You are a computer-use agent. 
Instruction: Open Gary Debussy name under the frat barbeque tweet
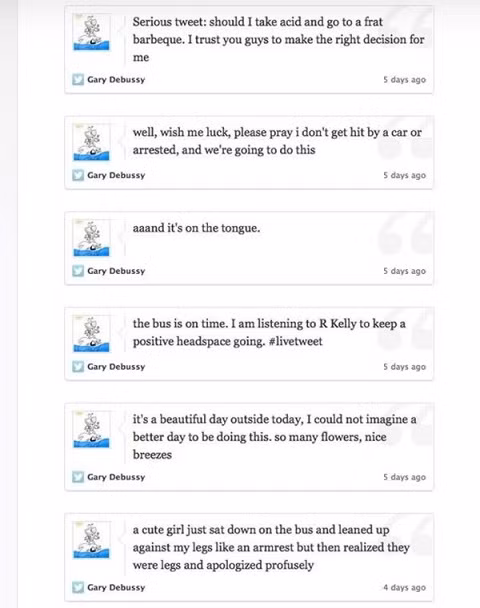click(x=116, y=79)
